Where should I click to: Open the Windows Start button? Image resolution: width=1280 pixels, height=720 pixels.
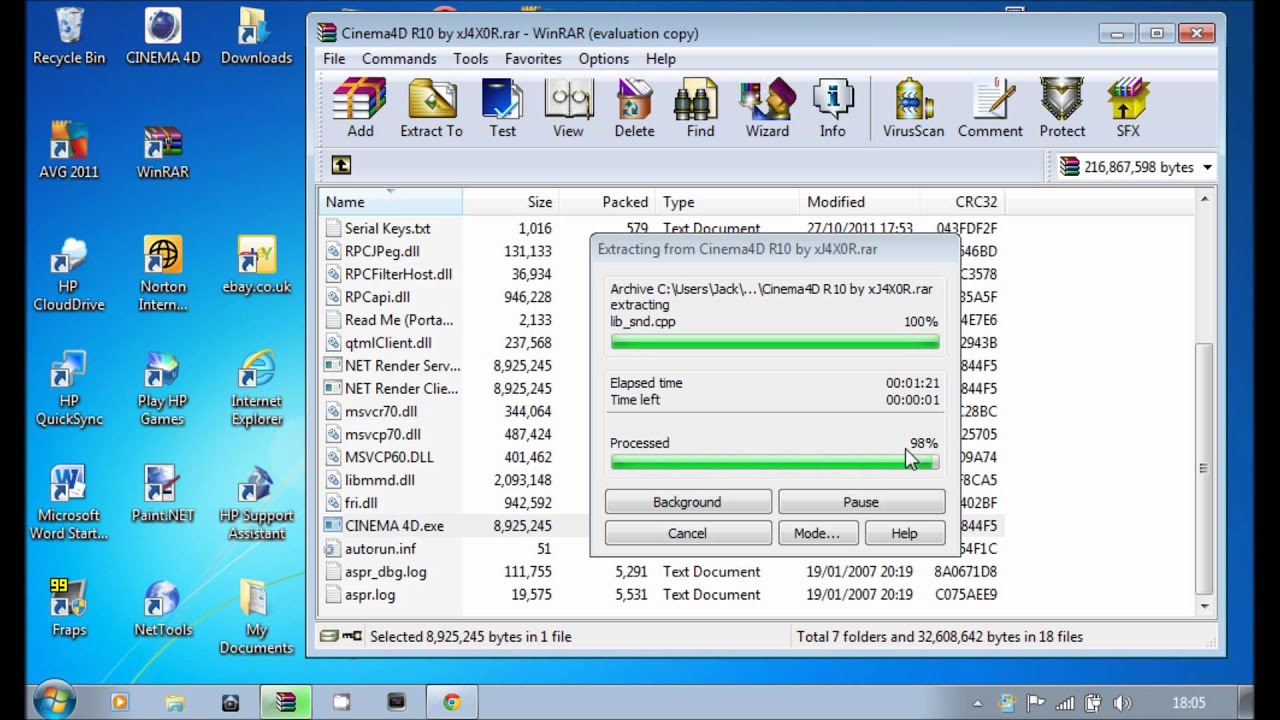click(x=53, y=700)
